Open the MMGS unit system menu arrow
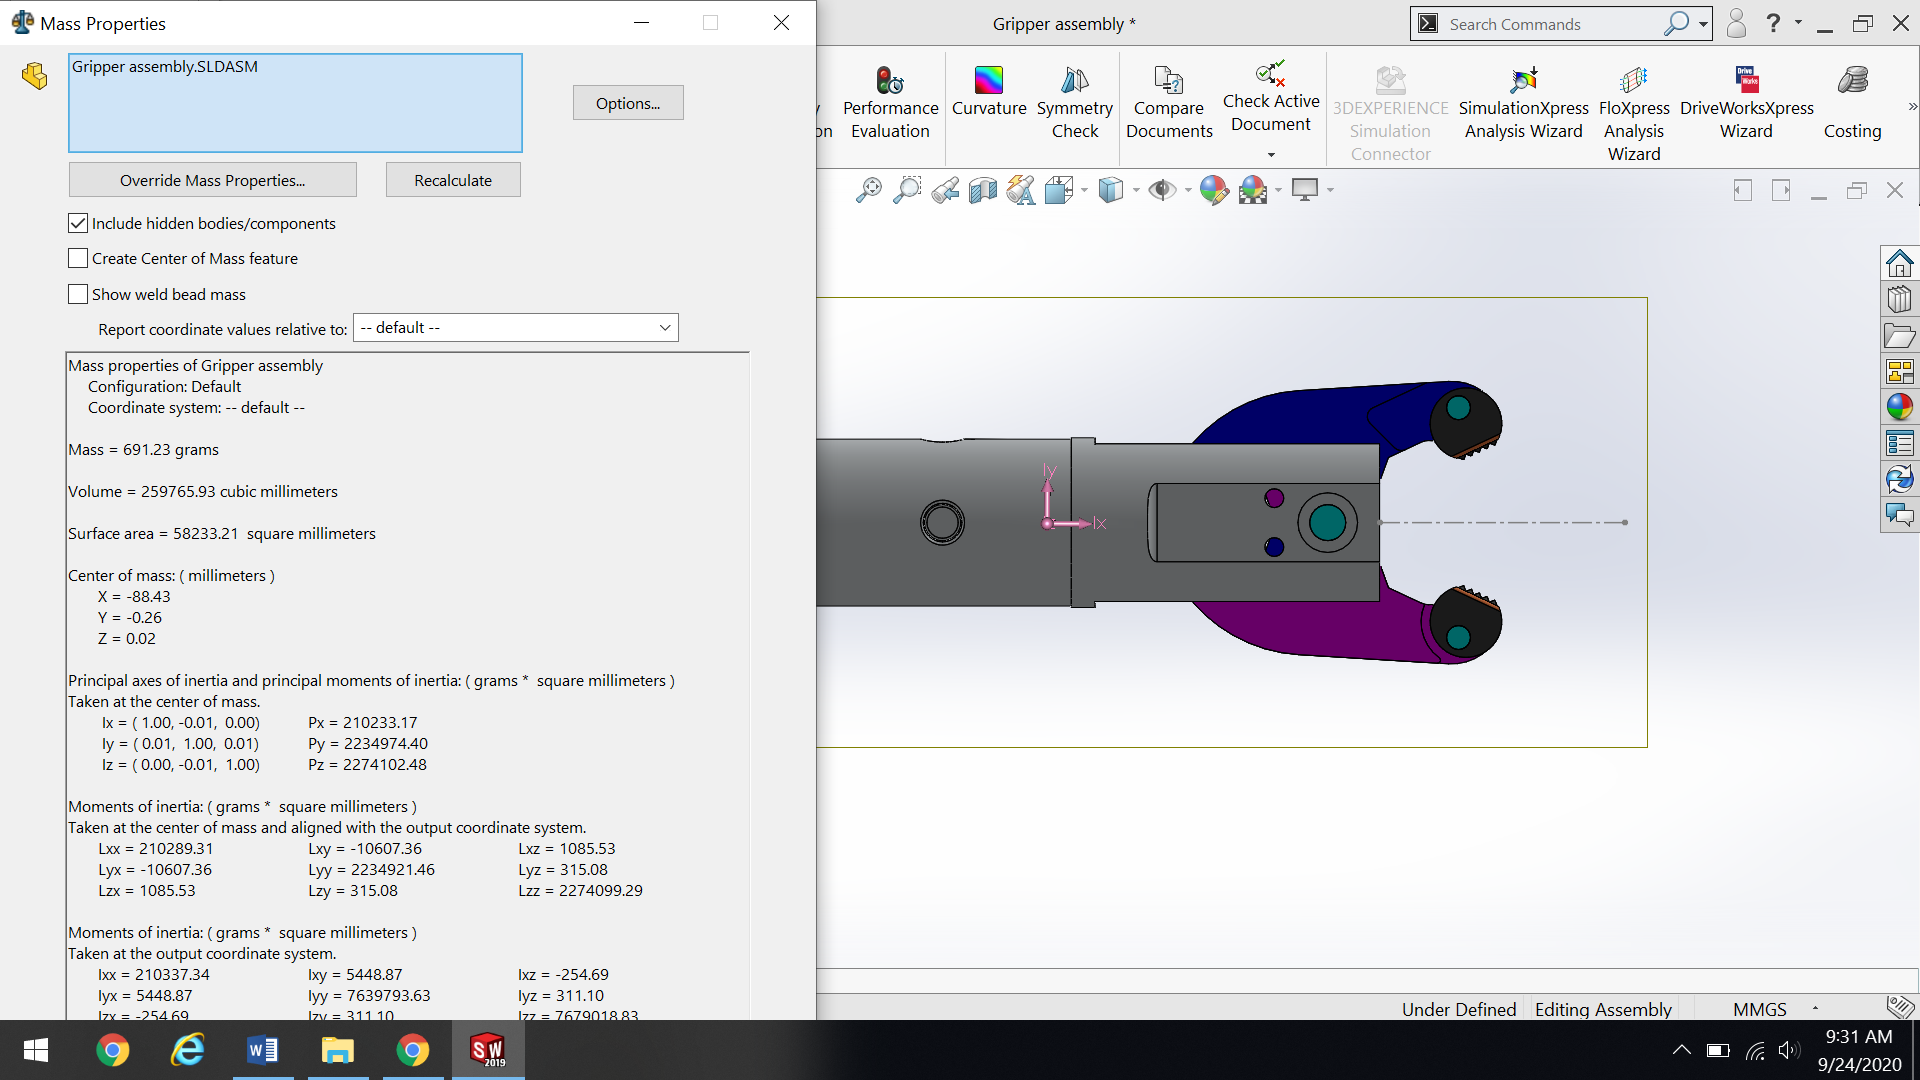 point(1815,1009)
